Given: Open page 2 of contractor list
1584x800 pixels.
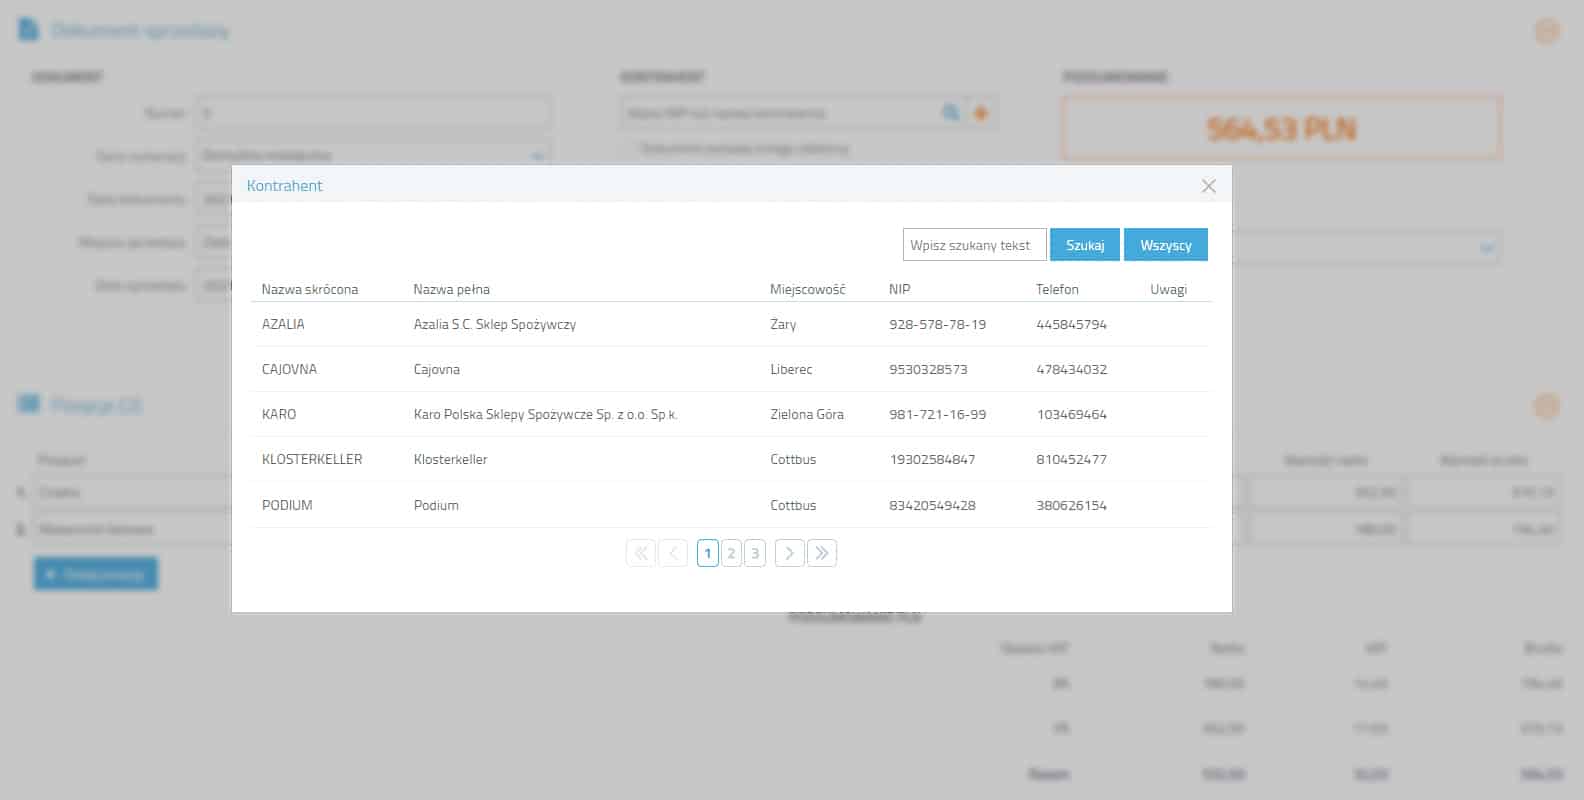Looking at the screenshot, I should click(731, 553).
